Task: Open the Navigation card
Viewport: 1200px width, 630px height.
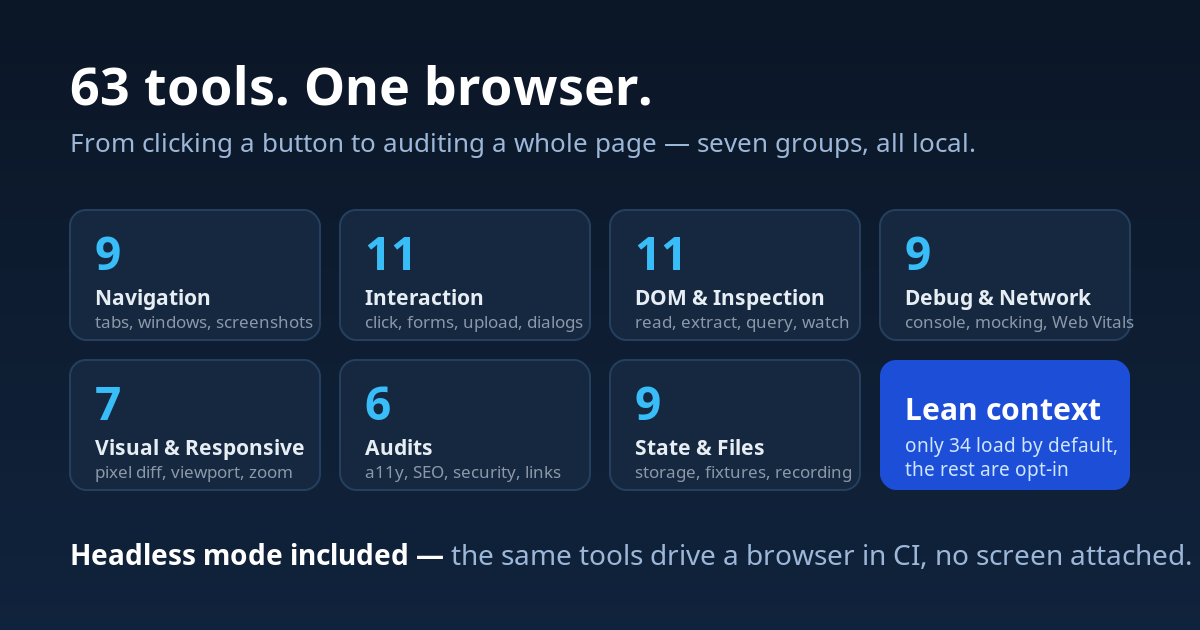Action: pos(195,275)
